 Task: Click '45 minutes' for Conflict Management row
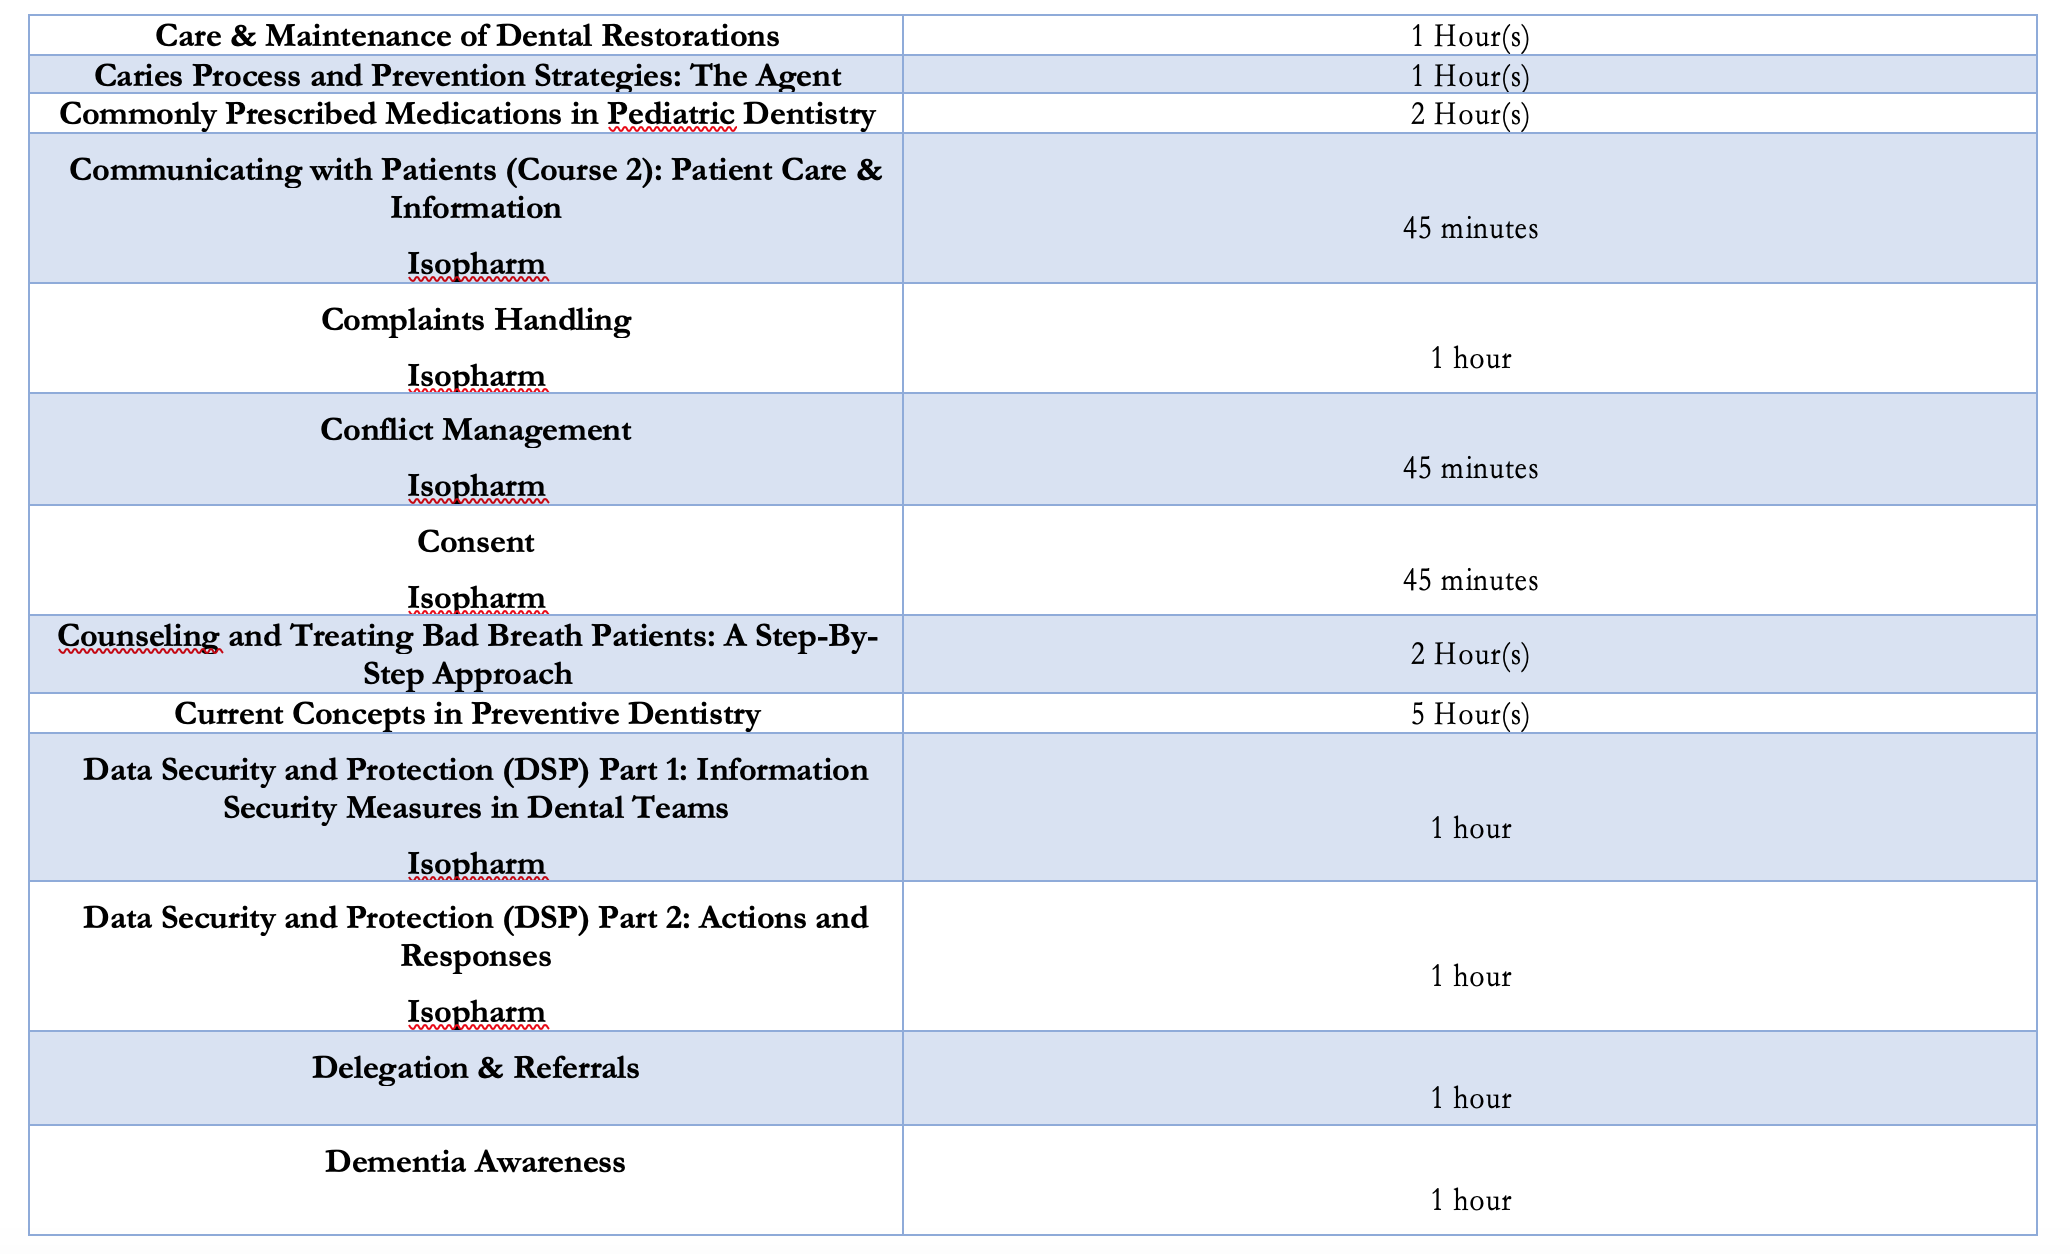(1470, 469)
